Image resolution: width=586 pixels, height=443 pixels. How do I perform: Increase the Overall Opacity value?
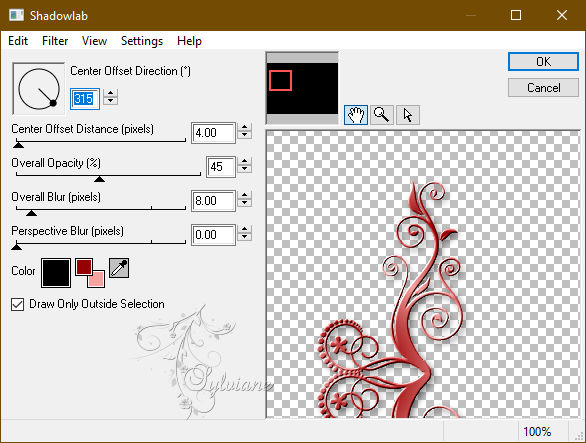[x=244, y=161]
